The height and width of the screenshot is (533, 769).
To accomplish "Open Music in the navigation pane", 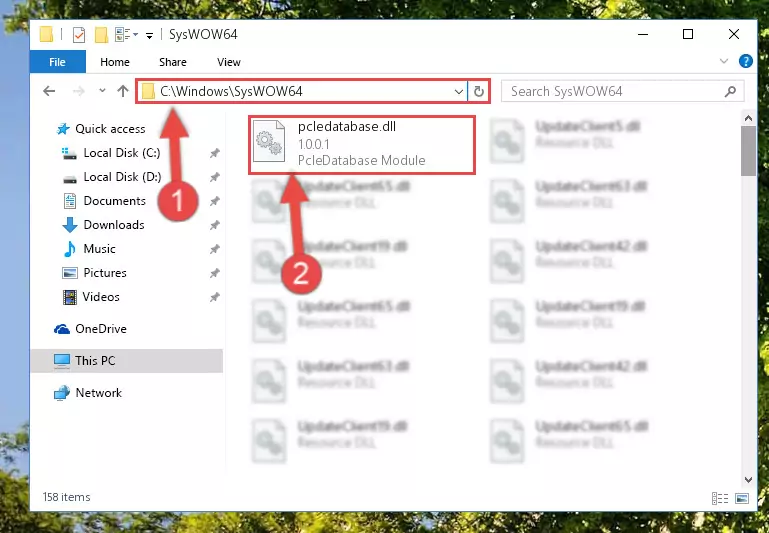I will pos(99,249).
